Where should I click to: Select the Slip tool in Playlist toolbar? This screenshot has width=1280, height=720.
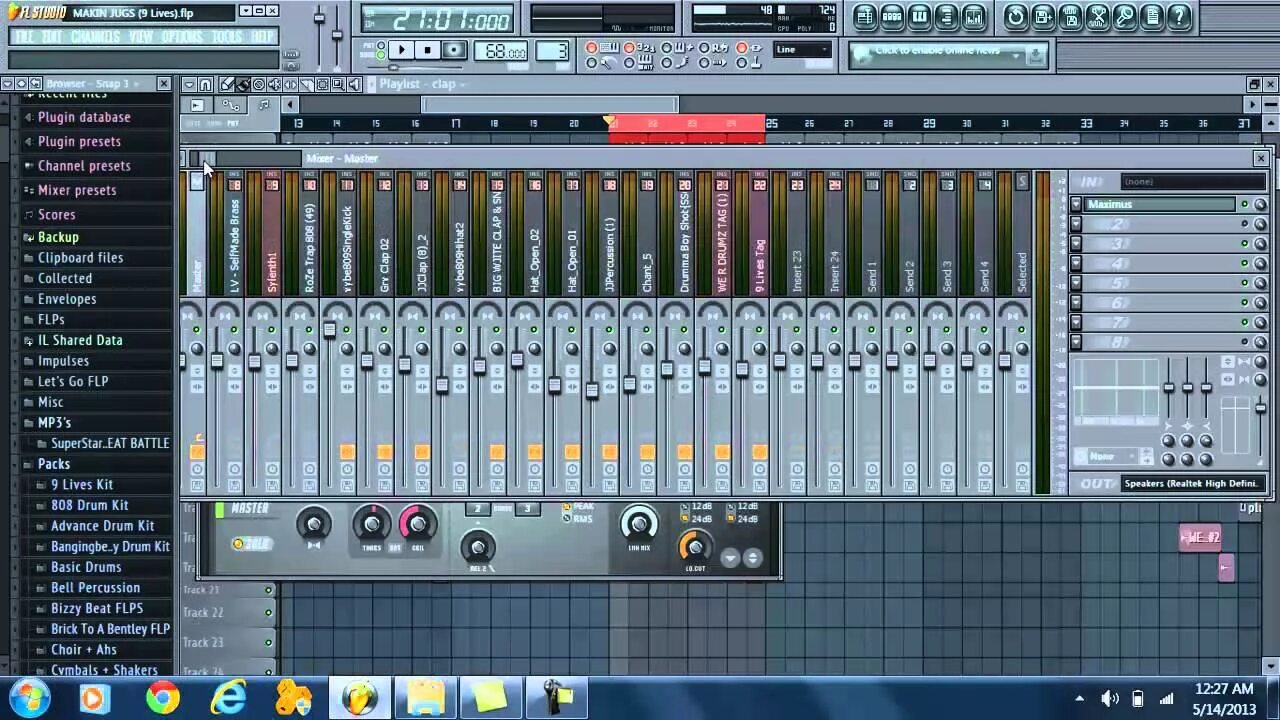coord(291,84)
